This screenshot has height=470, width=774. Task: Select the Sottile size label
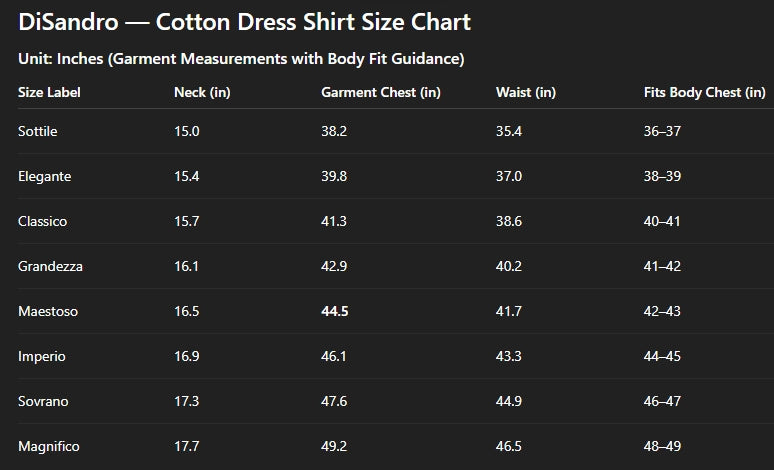click(39, 132)
